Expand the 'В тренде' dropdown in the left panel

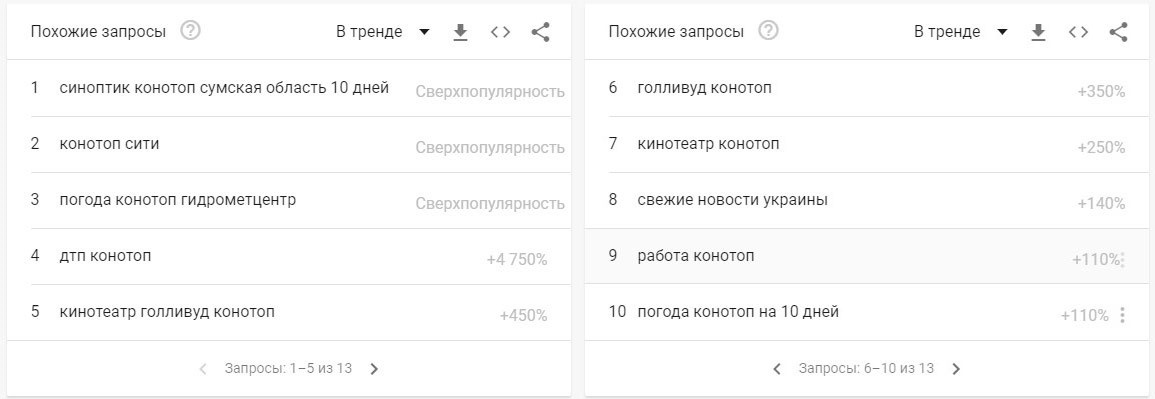pyautogui.click(x=383, y=32)
